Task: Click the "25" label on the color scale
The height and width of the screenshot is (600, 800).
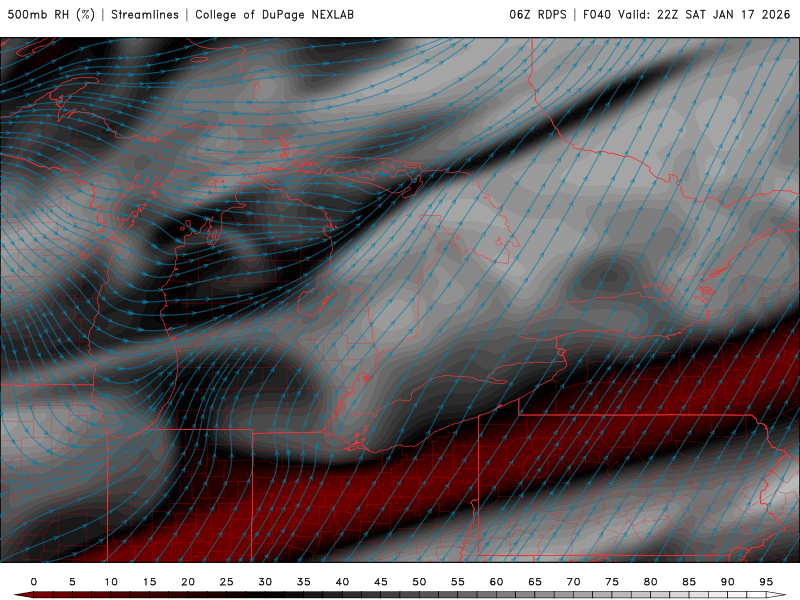Action: pyautogui.click(x=227, y=582)
